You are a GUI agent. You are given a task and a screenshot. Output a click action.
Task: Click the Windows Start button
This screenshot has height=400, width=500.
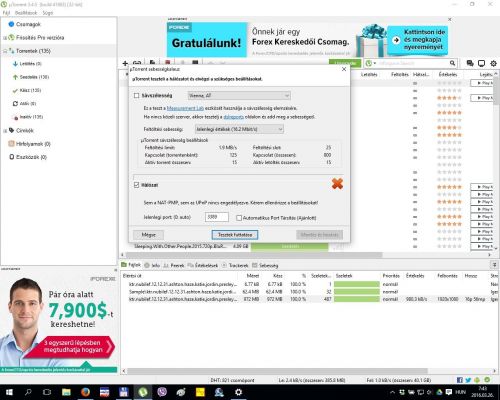tap(9, 392)
